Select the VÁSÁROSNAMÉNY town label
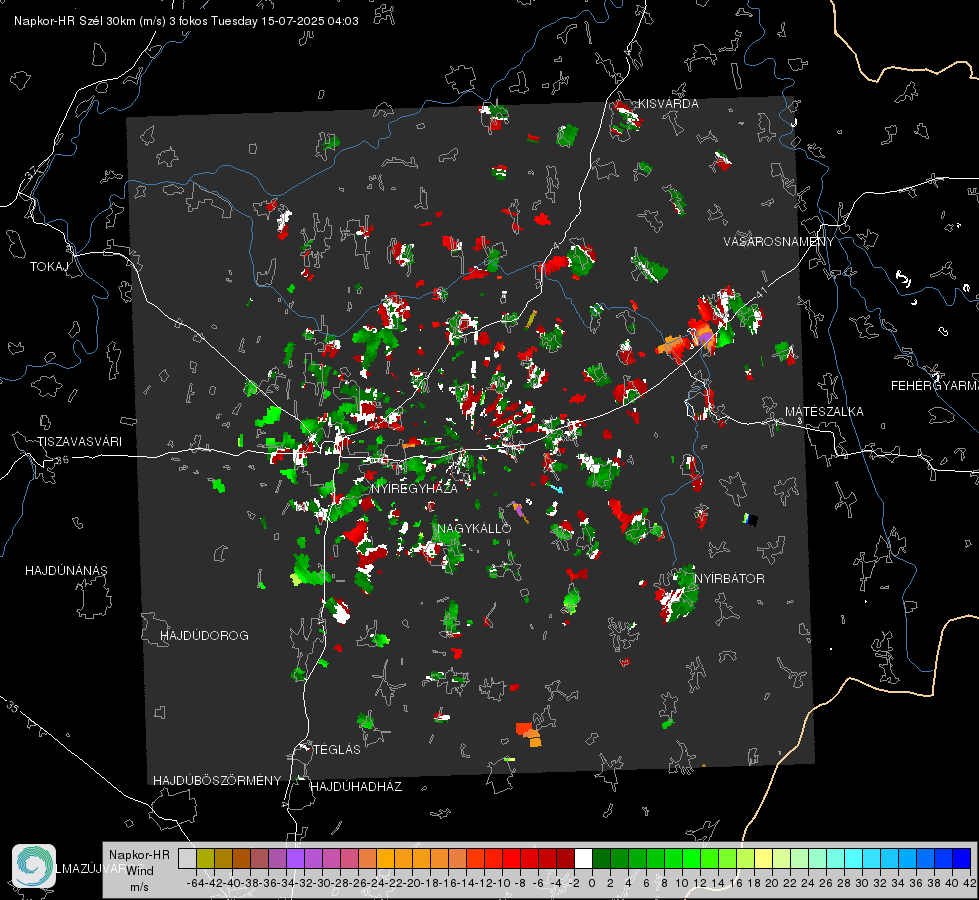The image size is (979, 900). pos(779,241)
